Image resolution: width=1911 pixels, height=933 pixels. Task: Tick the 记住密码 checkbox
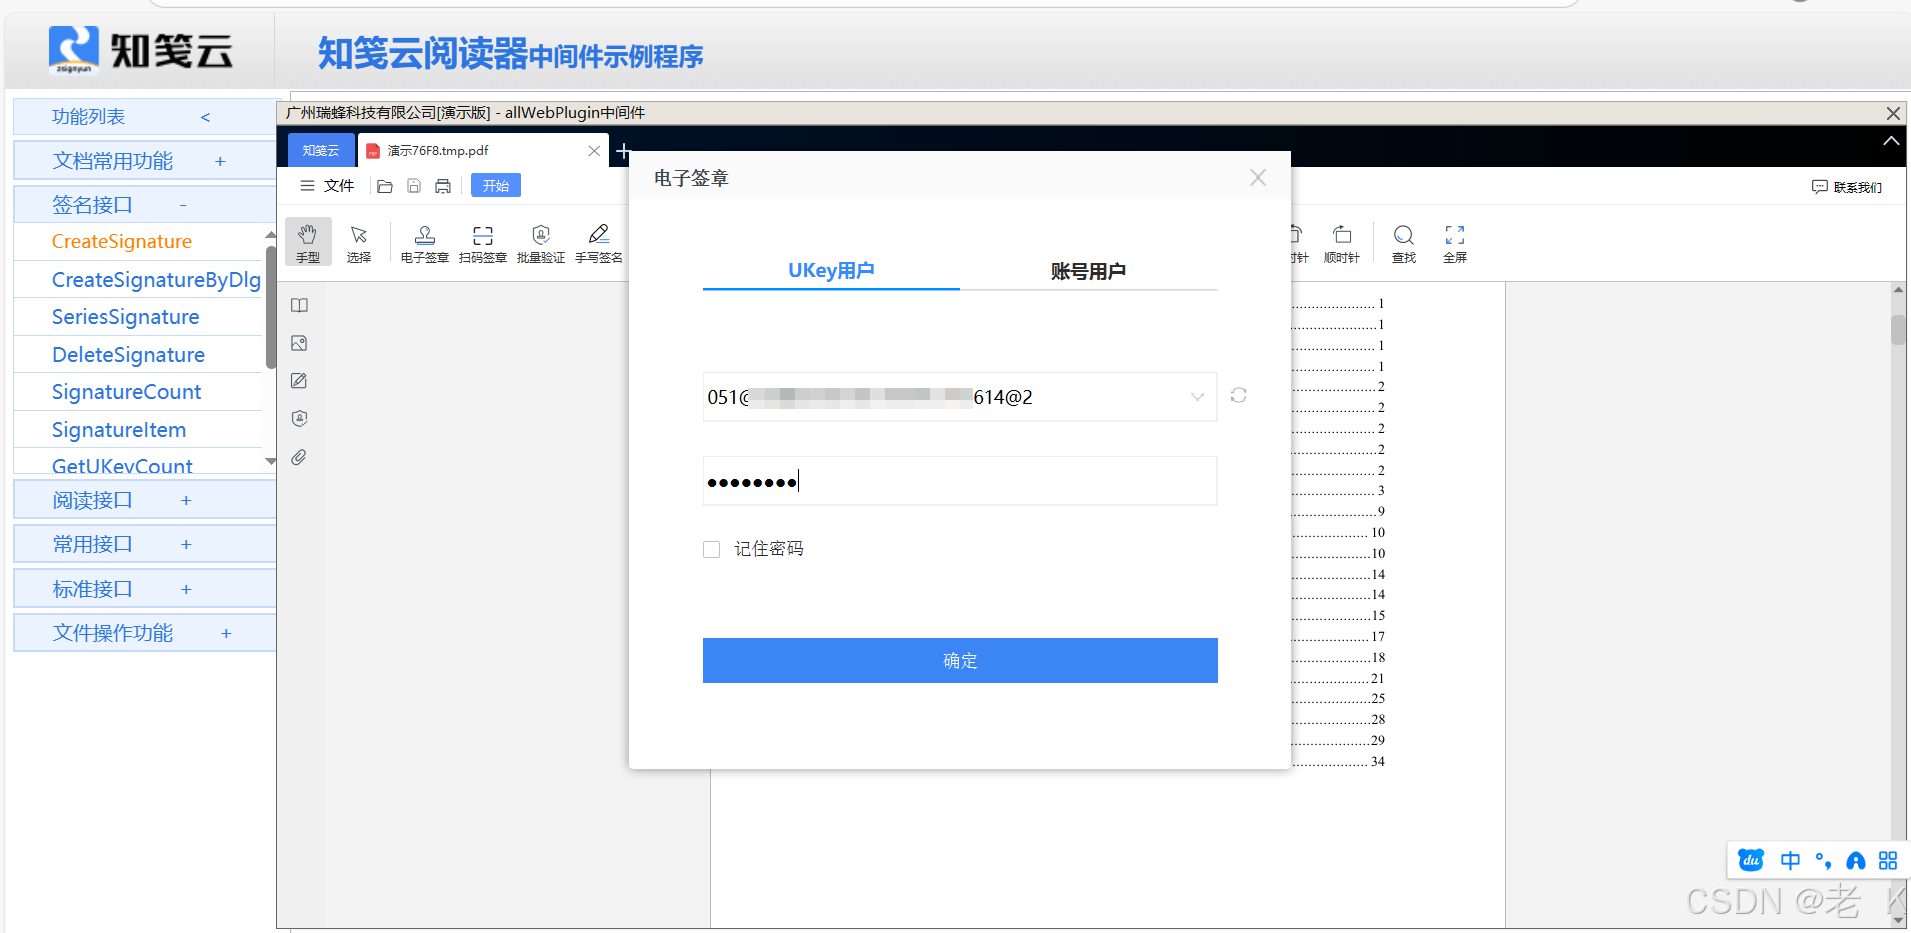(x=712, y=549)
